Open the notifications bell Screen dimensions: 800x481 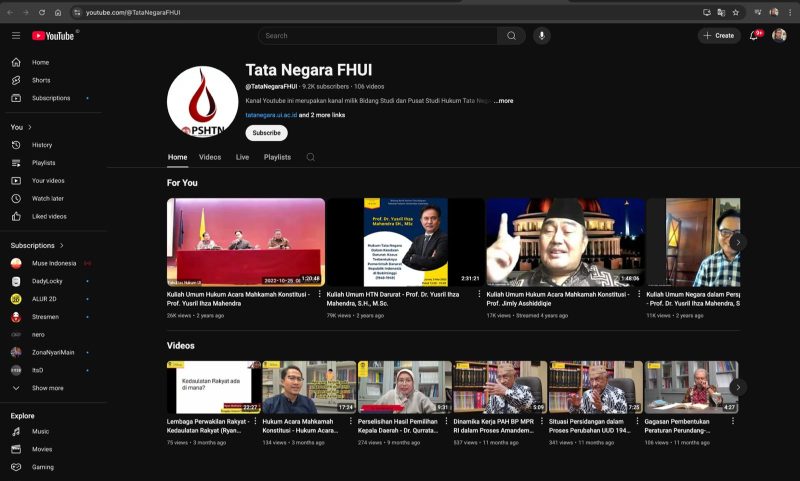point(754,36)
